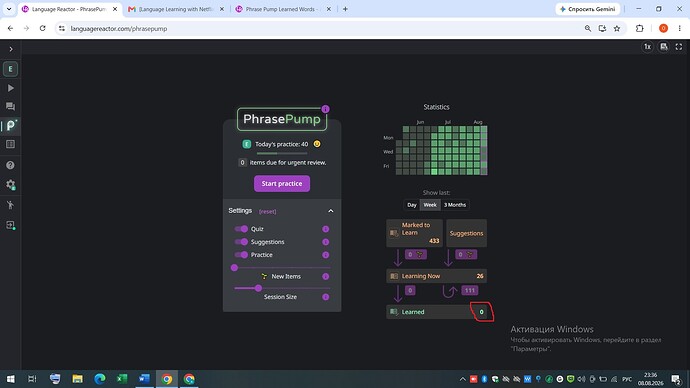Screen dimensions: 690x388
Task: Open the browser extensions puzzle icon
Action: point(640,29)
